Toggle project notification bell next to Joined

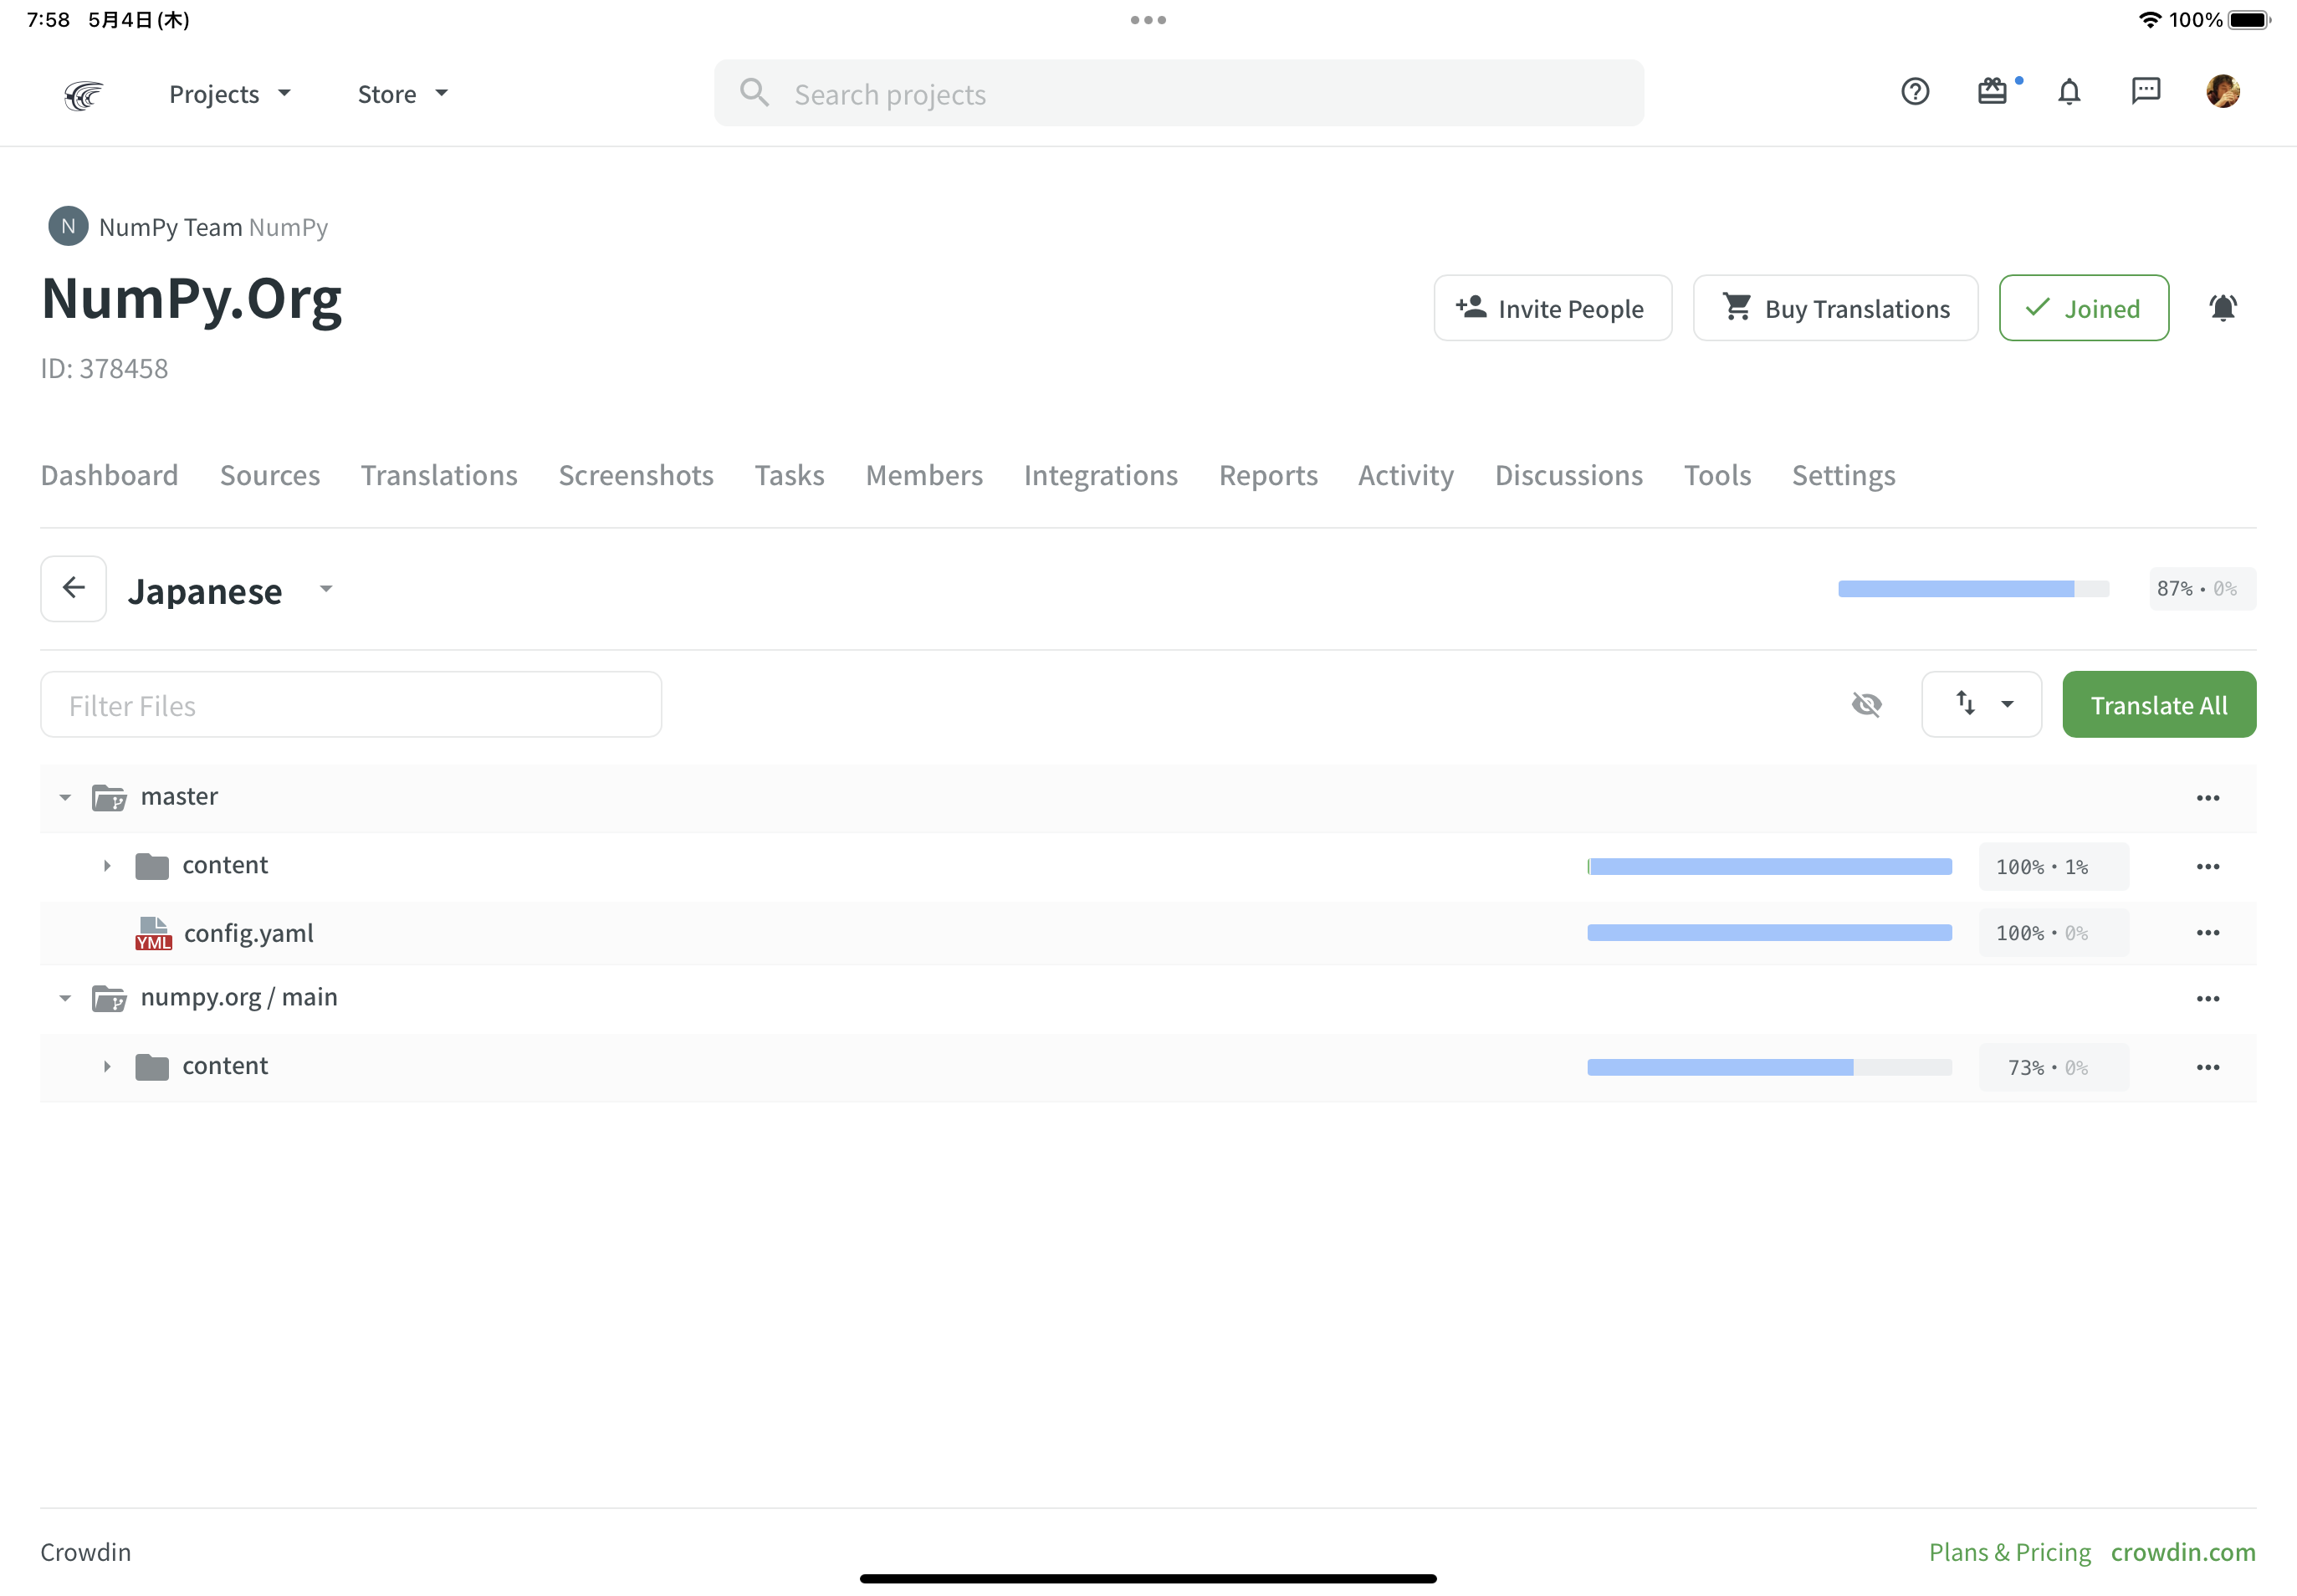click(x=2222, y=308)
